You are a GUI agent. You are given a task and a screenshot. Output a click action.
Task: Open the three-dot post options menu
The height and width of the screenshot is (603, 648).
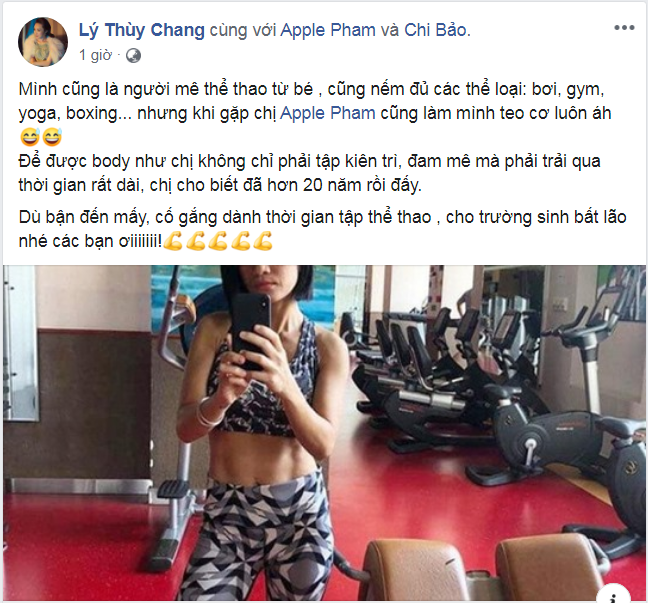(x=624, y=28)
